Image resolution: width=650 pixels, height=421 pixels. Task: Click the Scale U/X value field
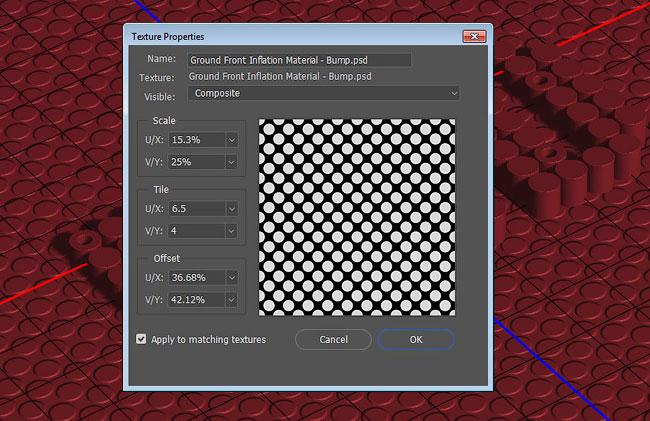pyautogui.click(x=197, y=140)
